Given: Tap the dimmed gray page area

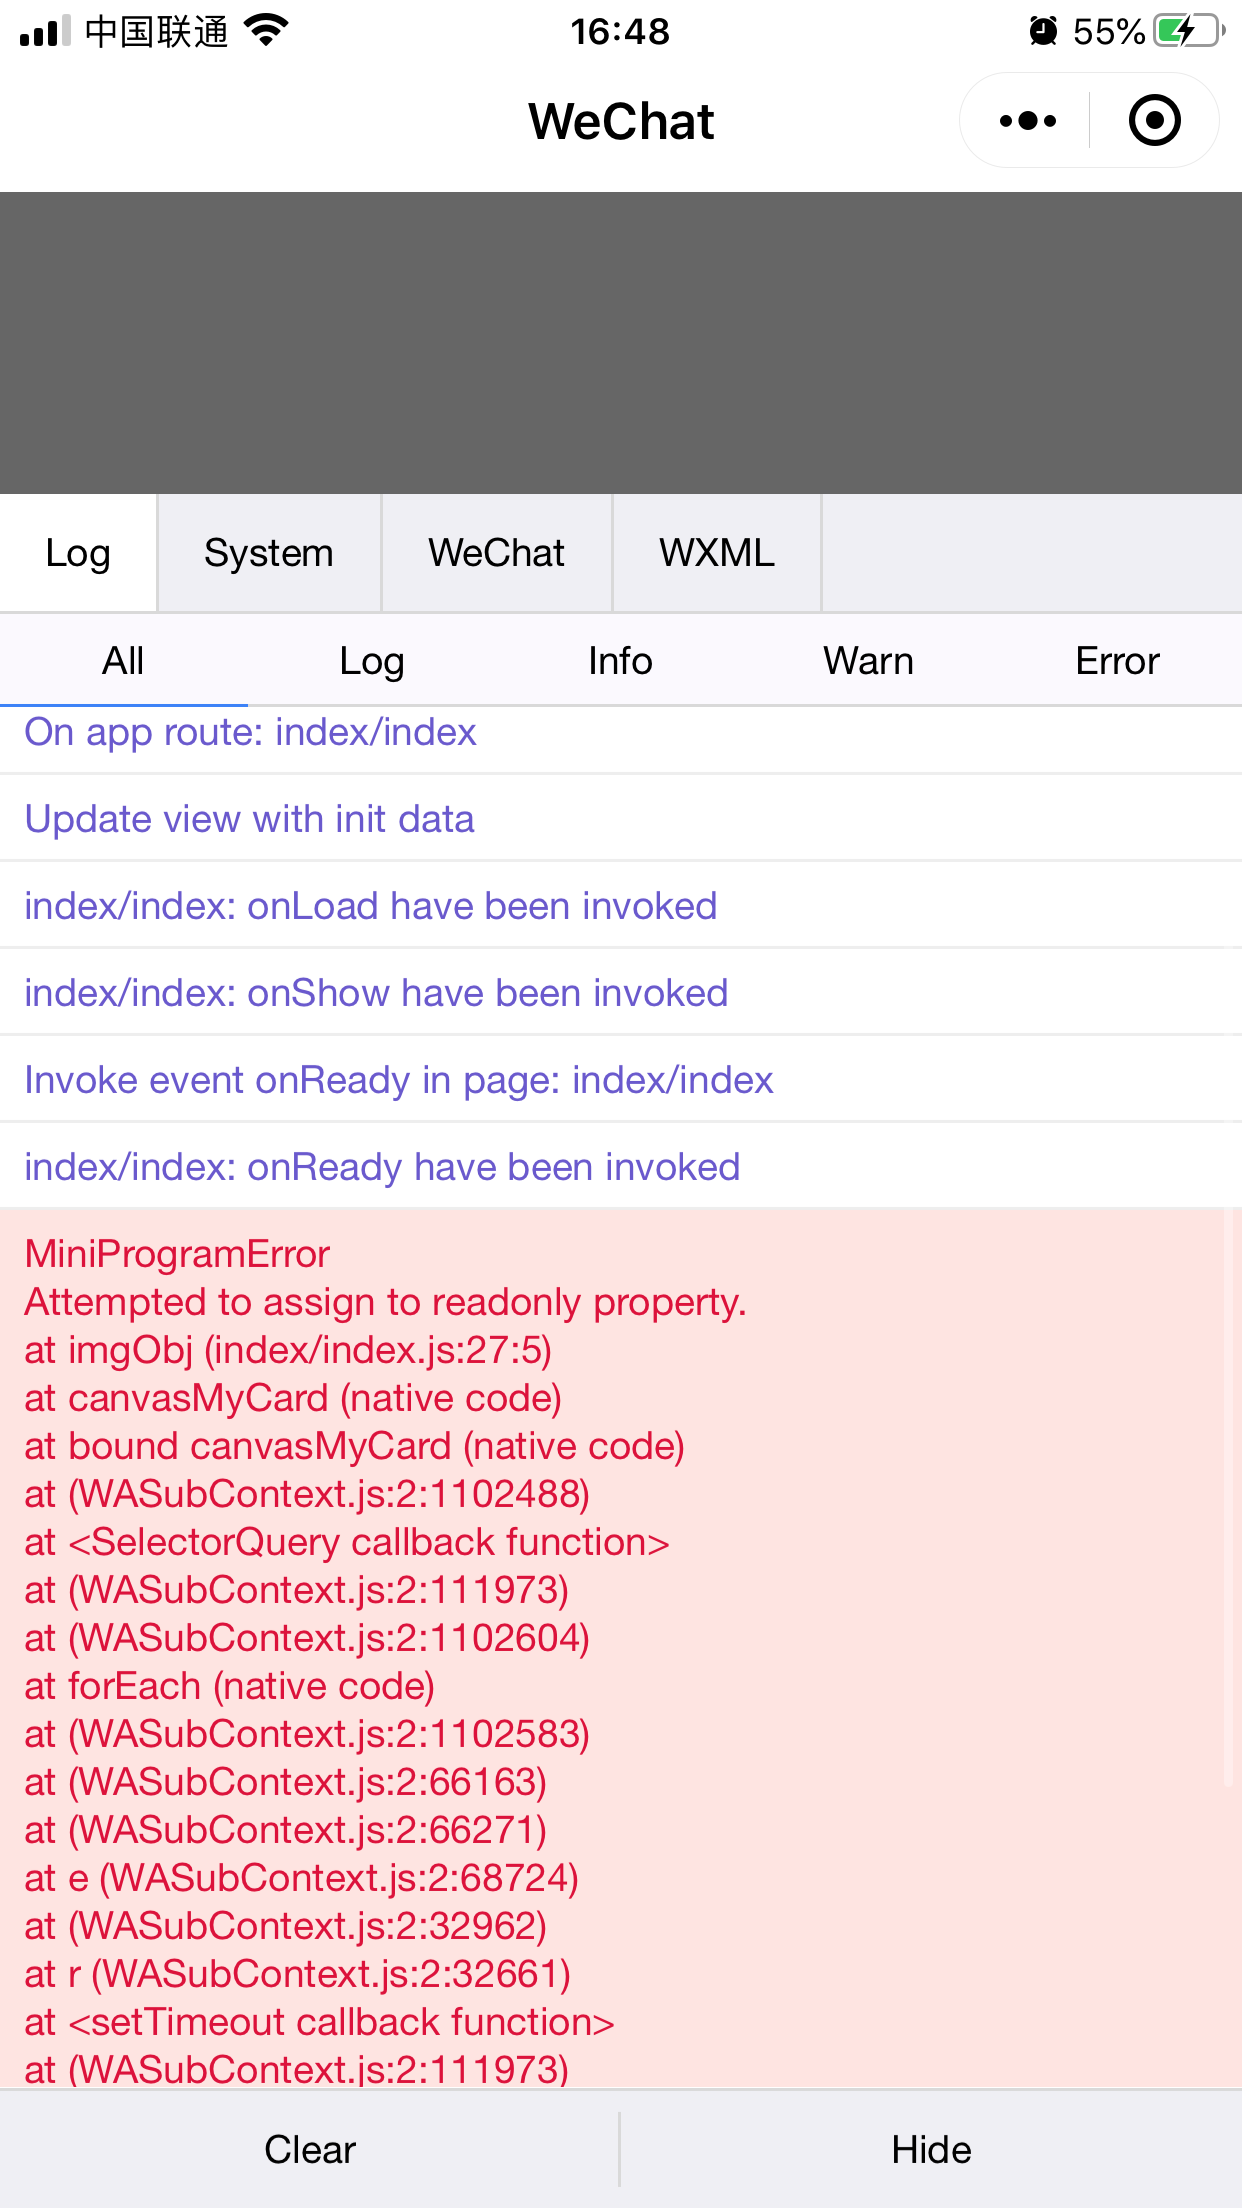Looking at the screenshot, I should pos(621,343).
